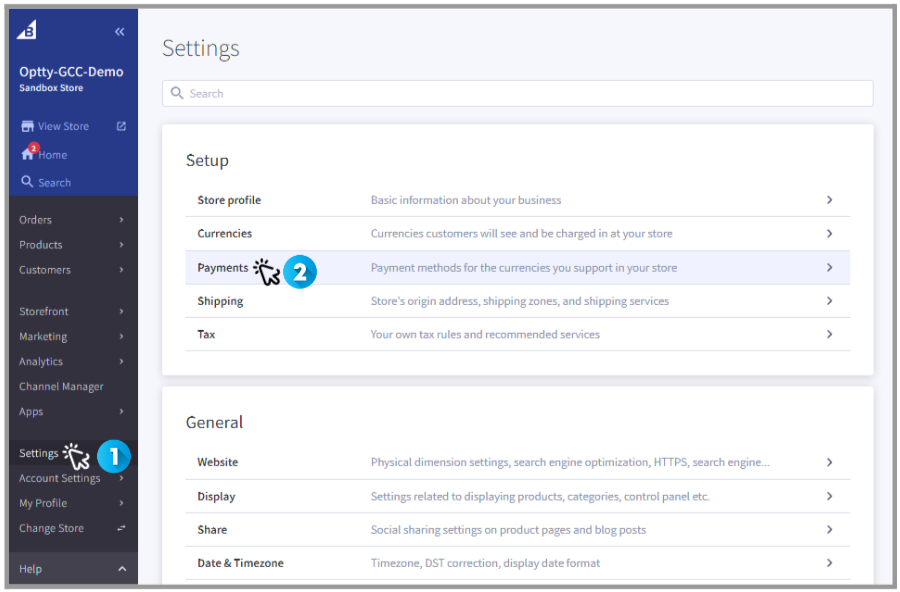Expand the Orders sidebar menu
This screenshot has height=592, width=900.
121,220
